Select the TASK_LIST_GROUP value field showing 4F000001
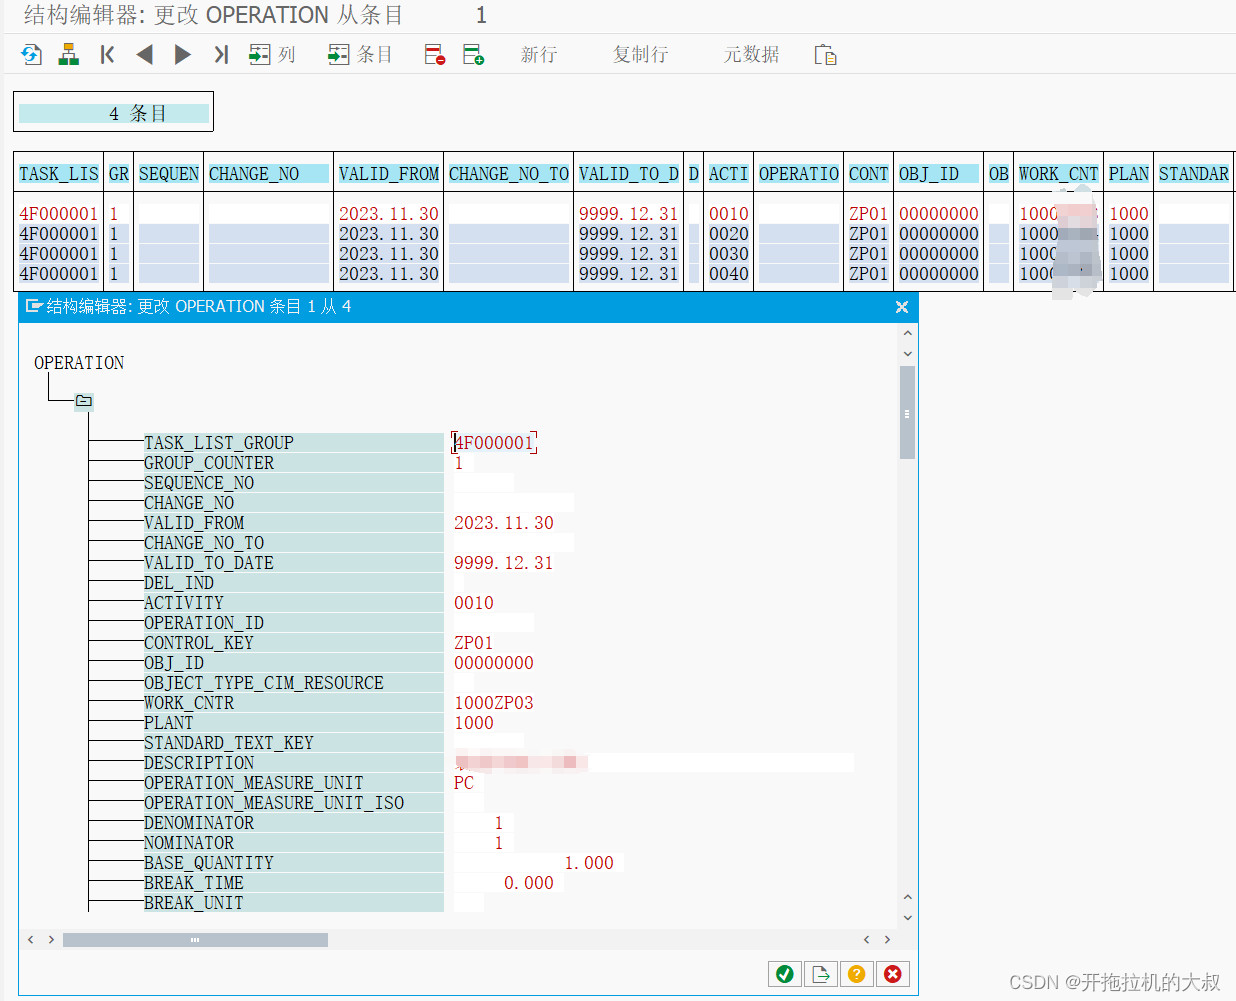 click(494, 442)
